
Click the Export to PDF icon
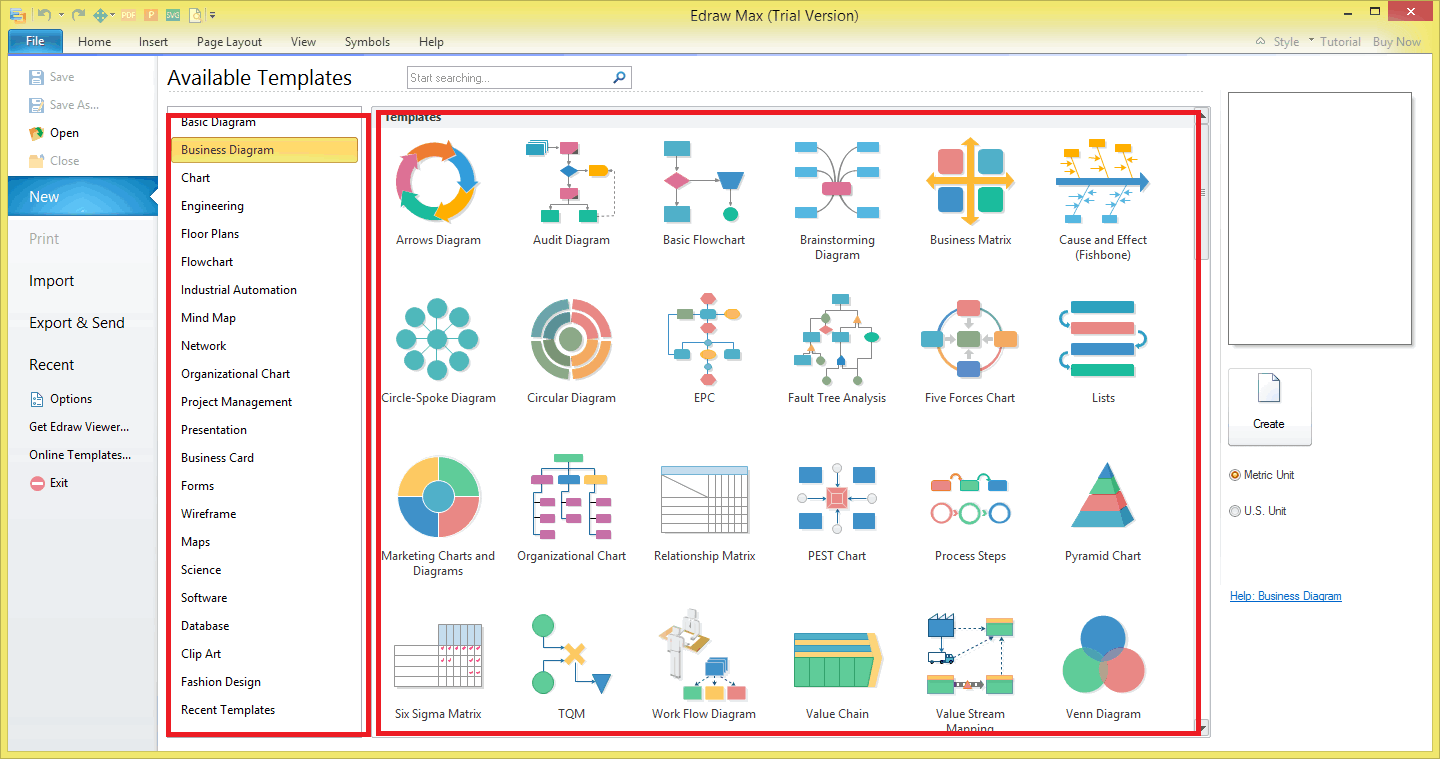[129, 15]
